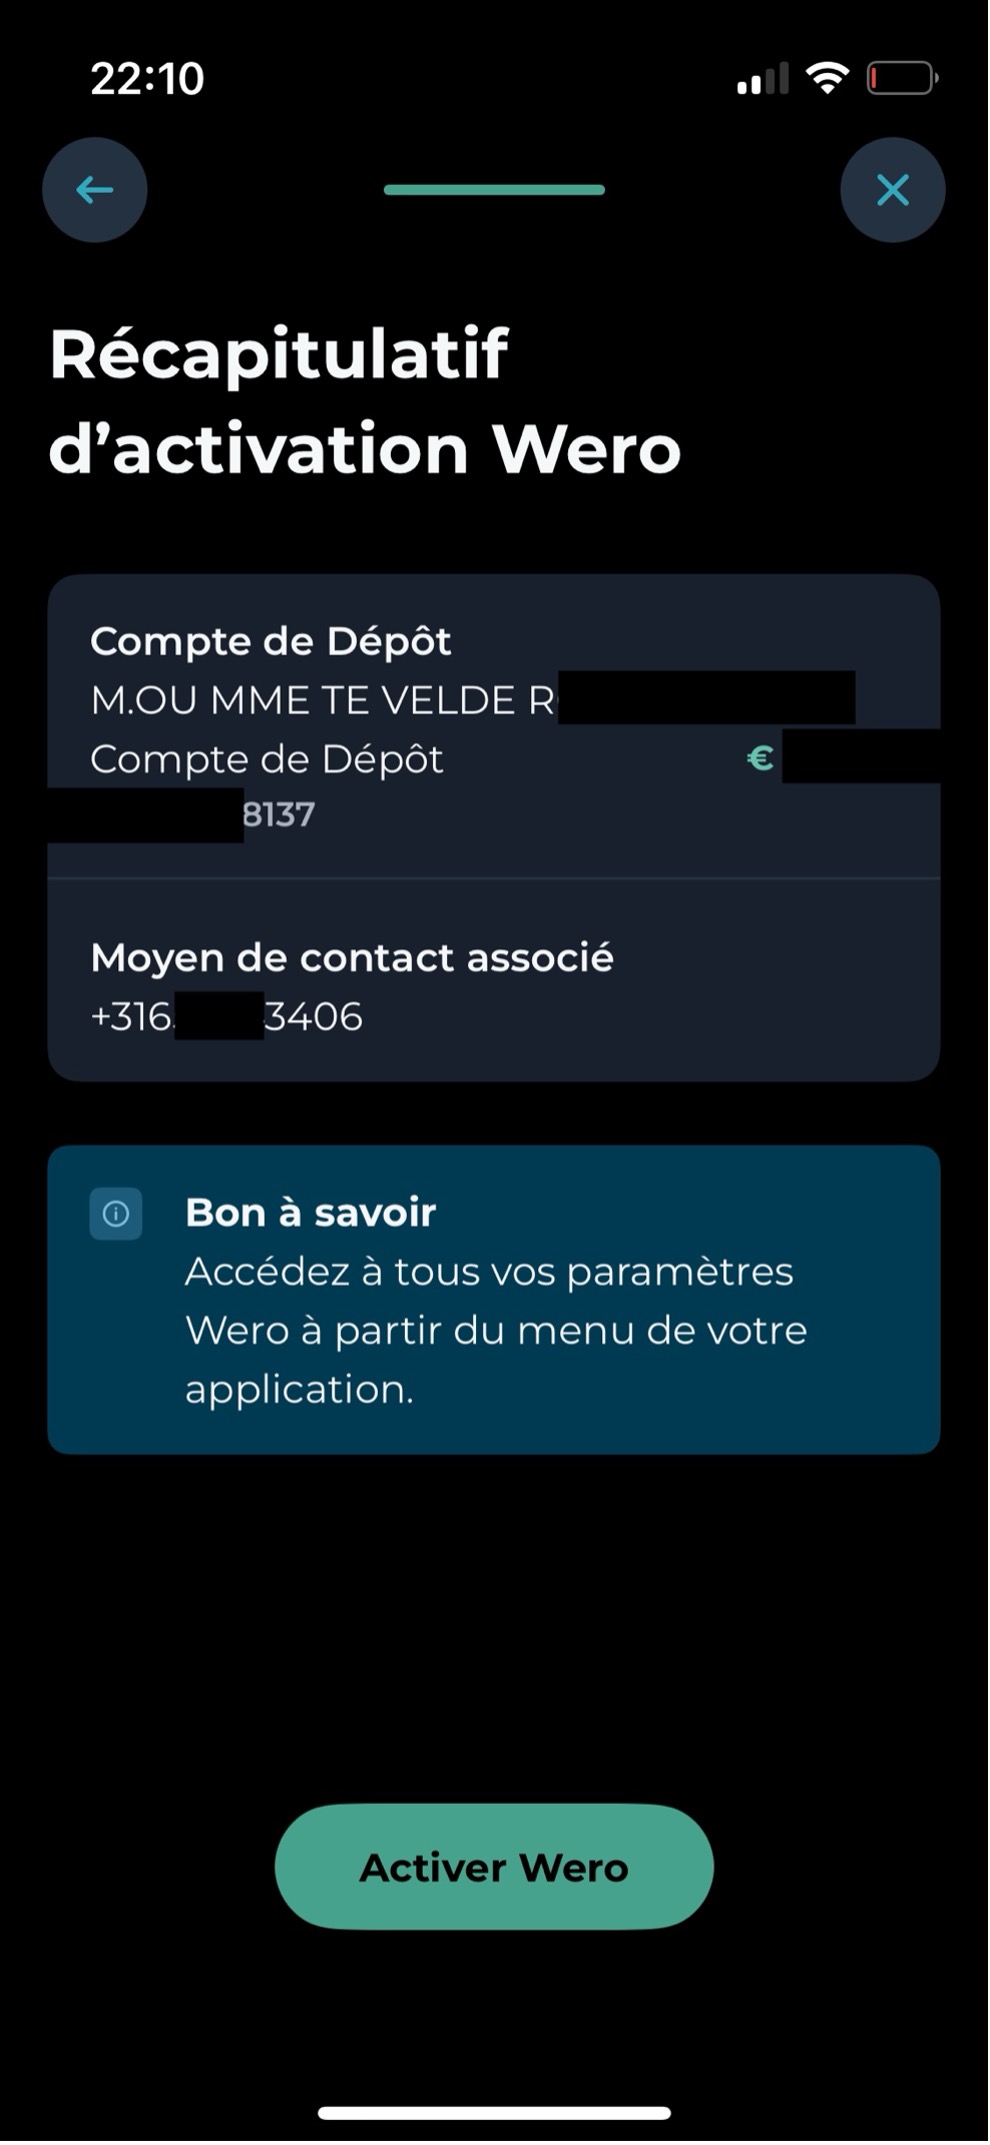Tap the cellular signal bars
The height and width of the screenshot is (2145, 990).
[763, 79]
